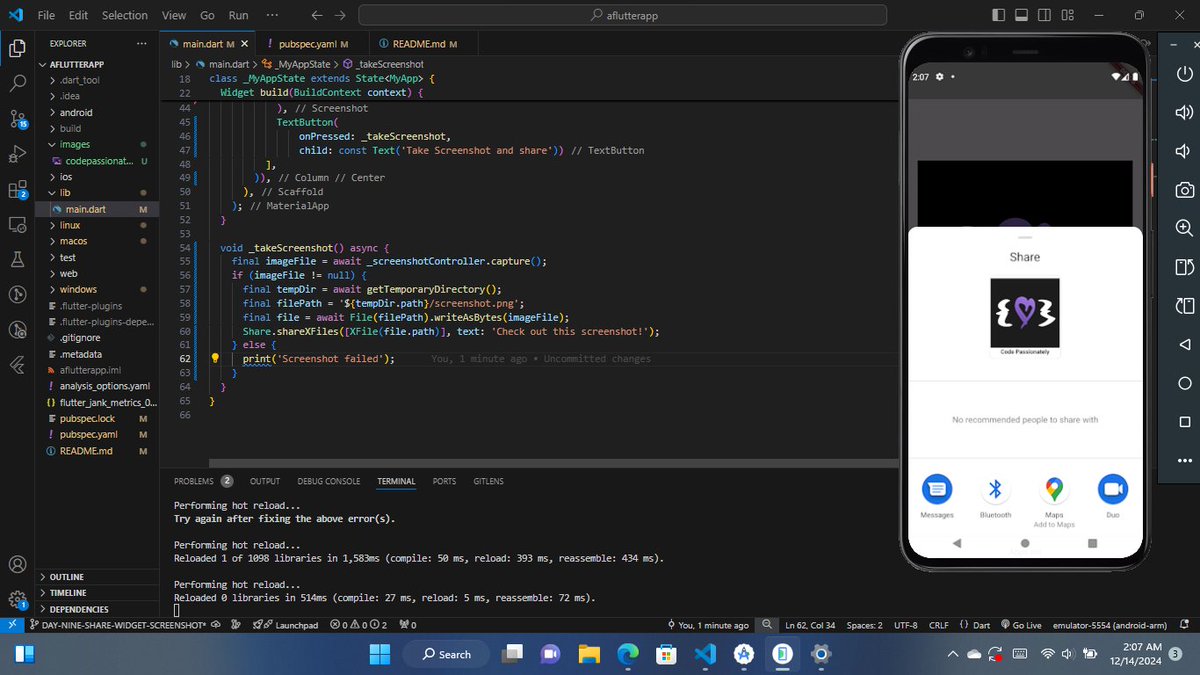
Task: Open the Extensions view
Action: [x=17, y=190]
